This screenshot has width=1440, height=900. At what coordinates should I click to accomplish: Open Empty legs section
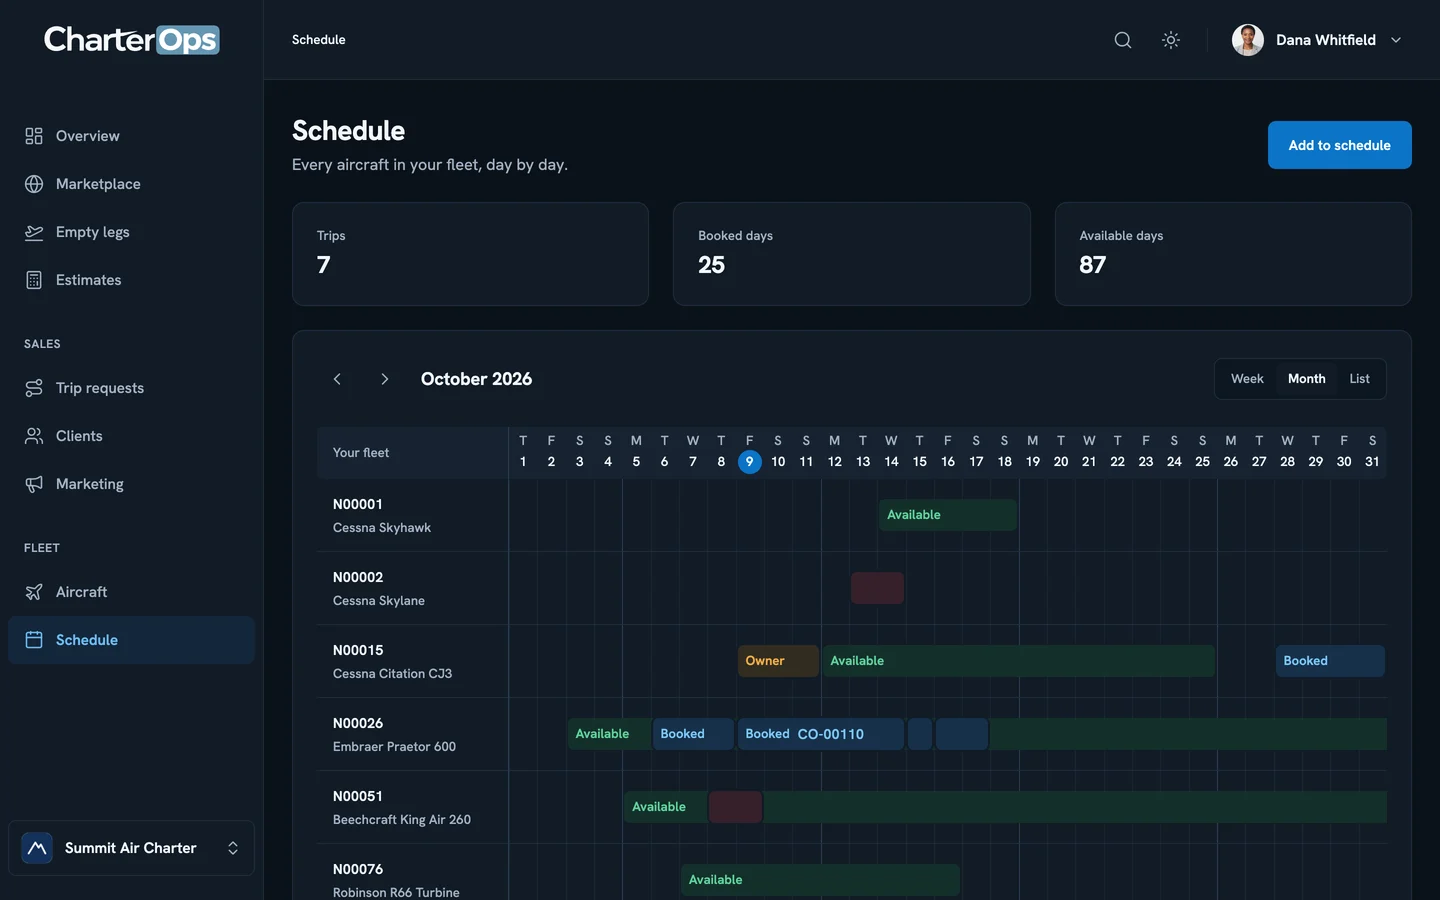tap(131, 232)
